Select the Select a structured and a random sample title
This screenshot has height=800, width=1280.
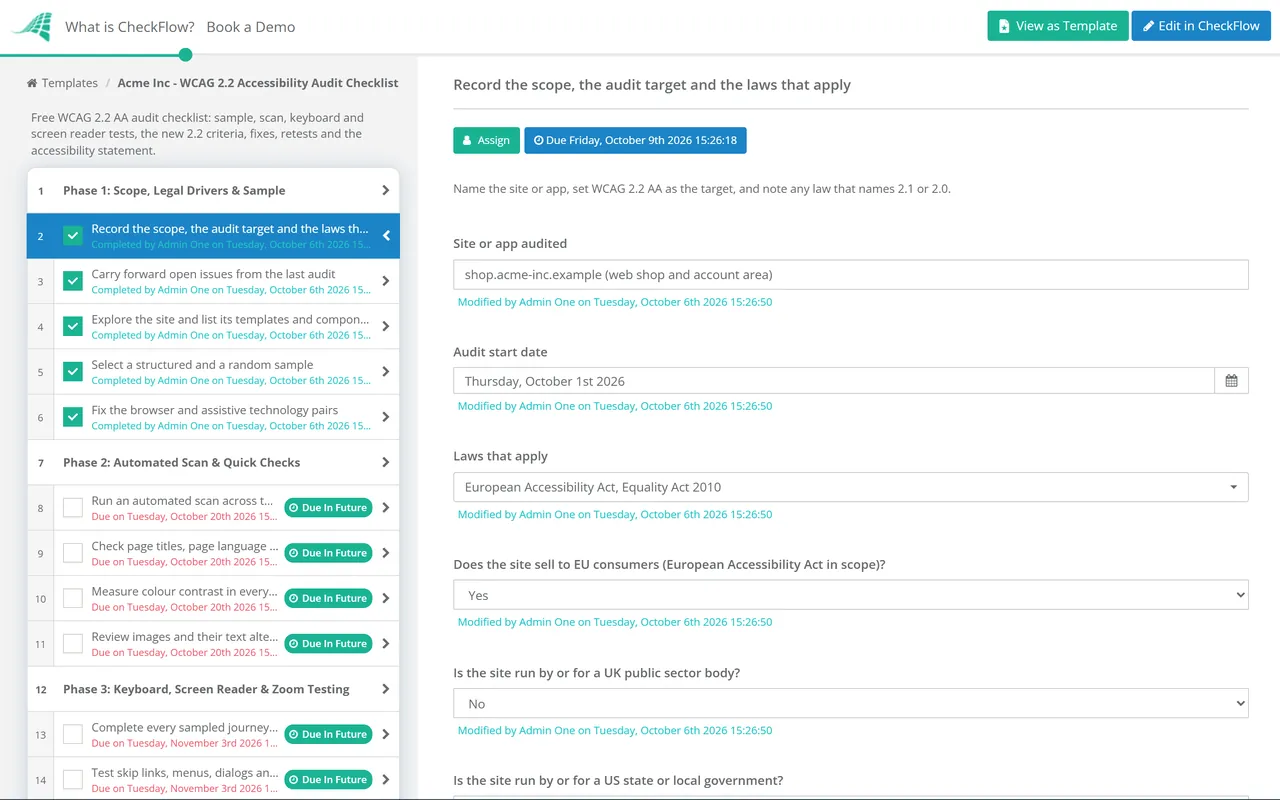202,365
